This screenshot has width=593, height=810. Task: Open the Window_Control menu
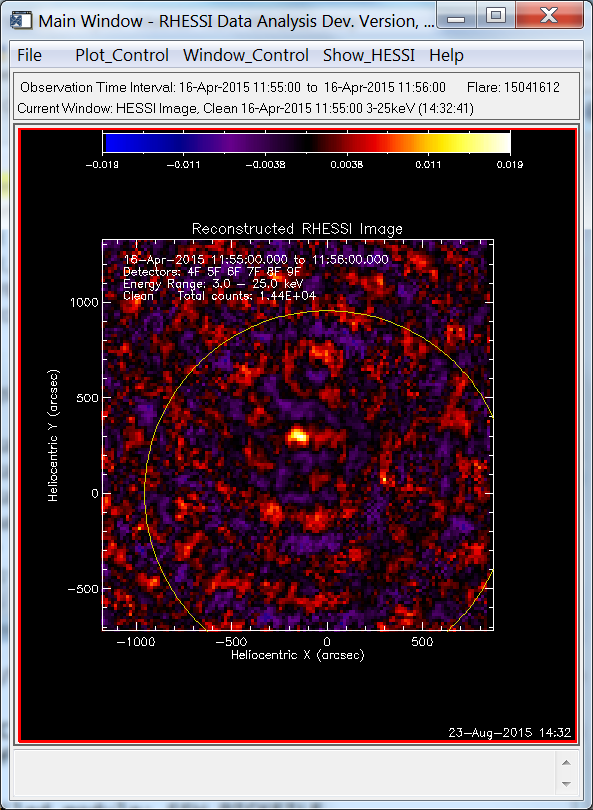(x=246, y=55)
